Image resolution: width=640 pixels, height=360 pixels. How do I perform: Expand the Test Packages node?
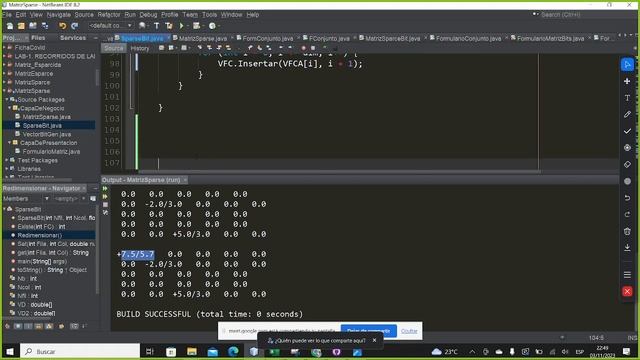(7, 160)
